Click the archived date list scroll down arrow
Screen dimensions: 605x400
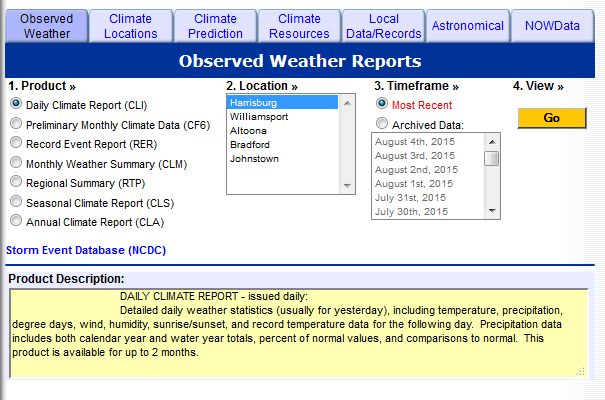(492, 211)
